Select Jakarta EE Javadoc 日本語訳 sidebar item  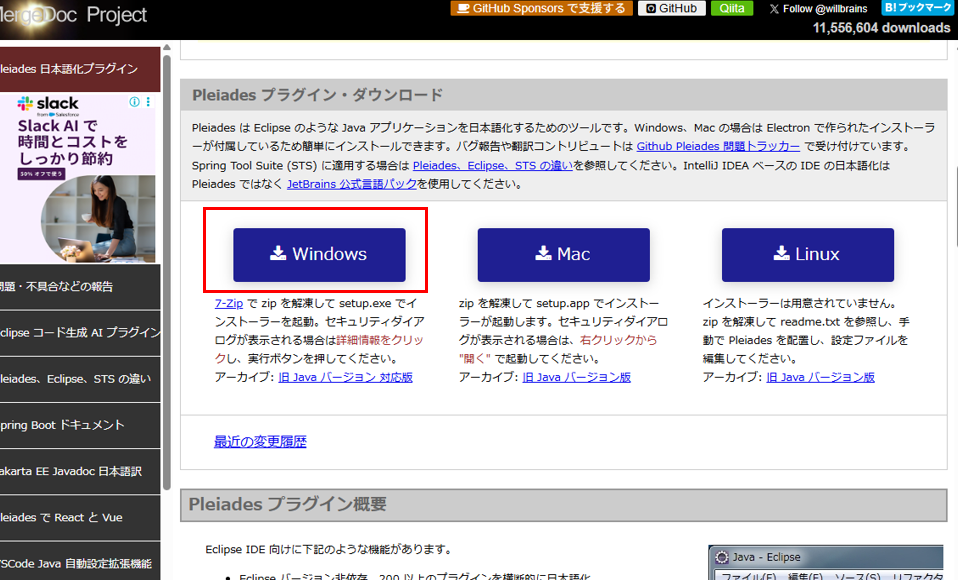coord(80,471)
